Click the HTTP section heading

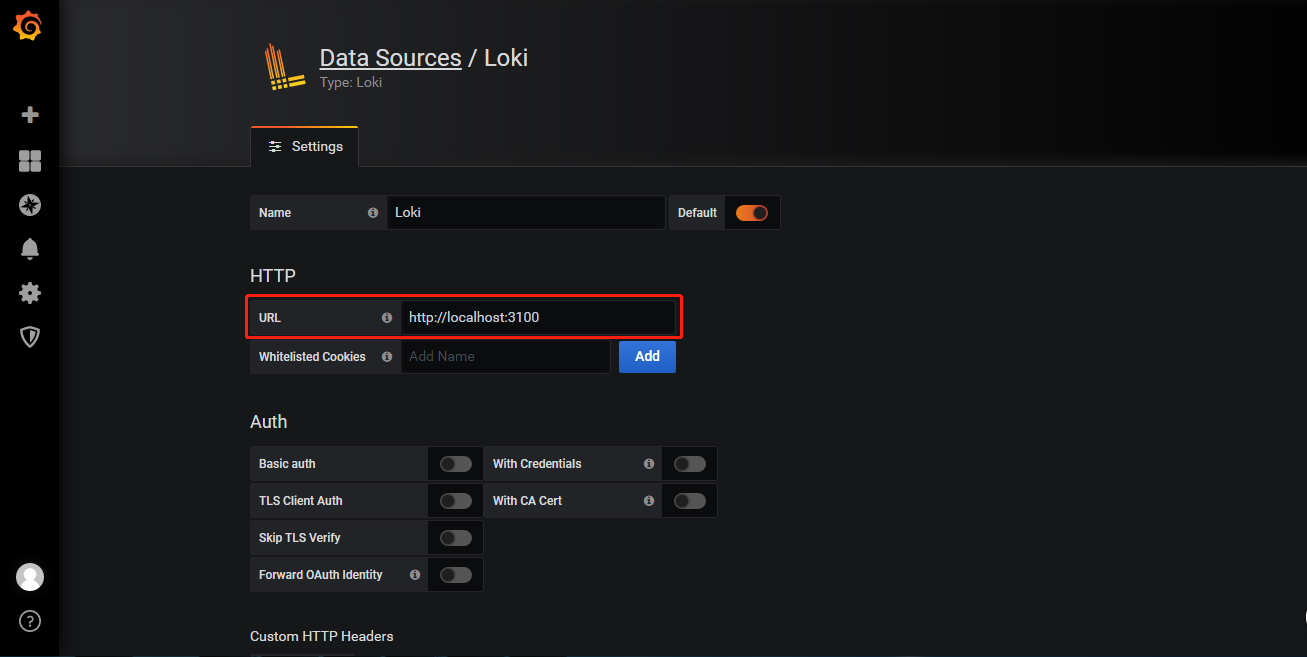273,276
